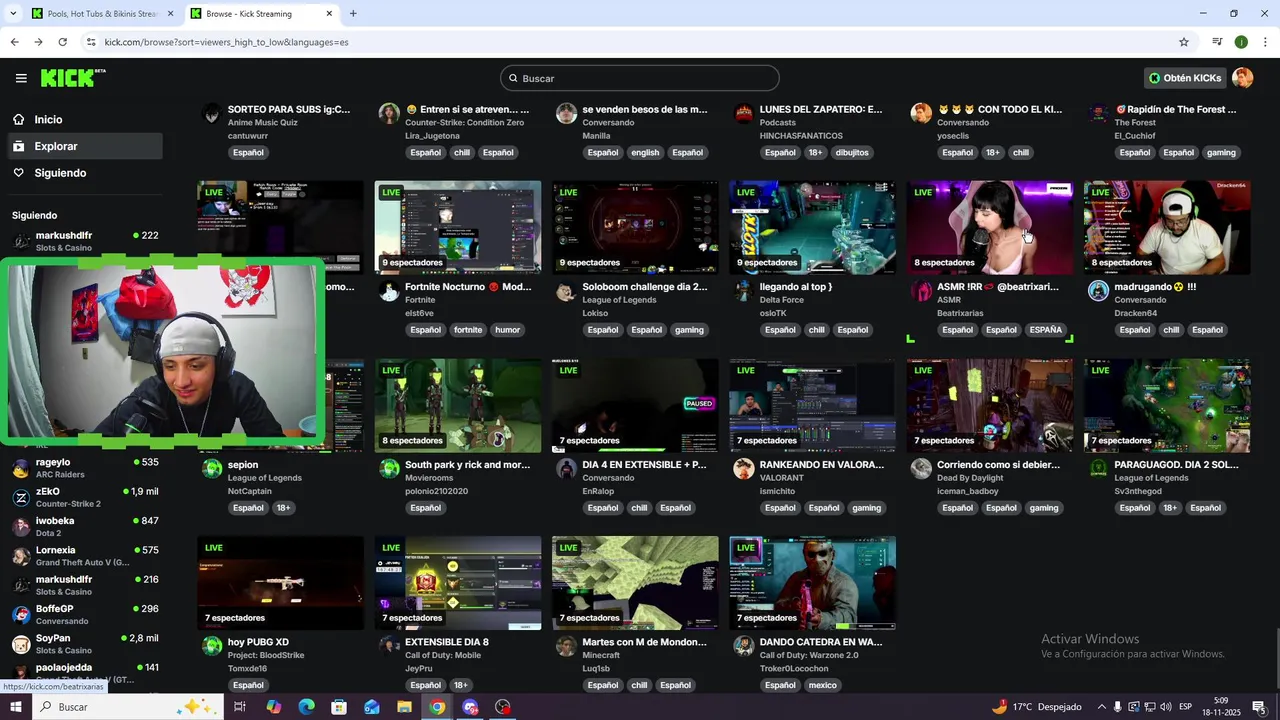Open your Kick user avatar menu
1280x720 pixels.
coord(1243,78)
